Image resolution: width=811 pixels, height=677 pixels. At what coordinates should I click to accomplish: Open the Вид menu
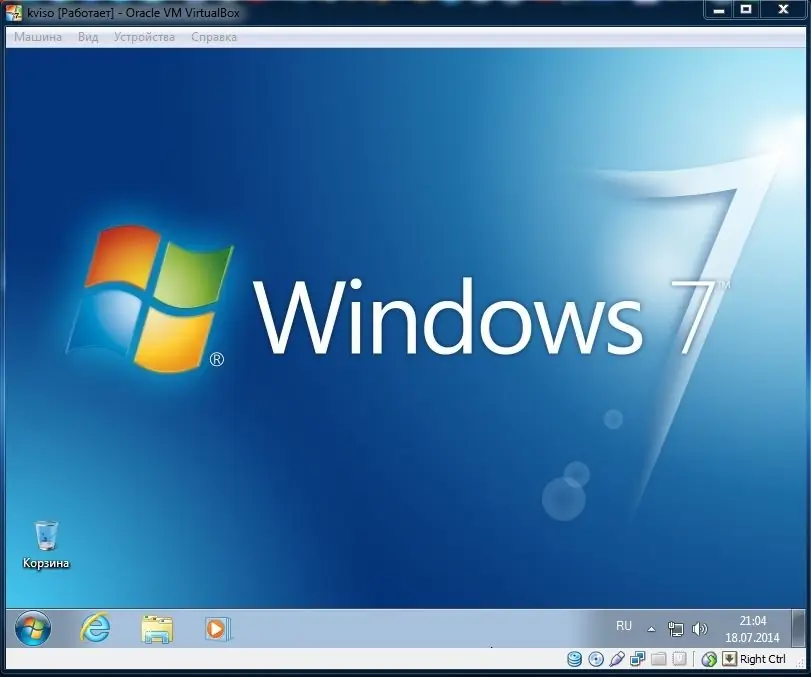coord(88,37)
